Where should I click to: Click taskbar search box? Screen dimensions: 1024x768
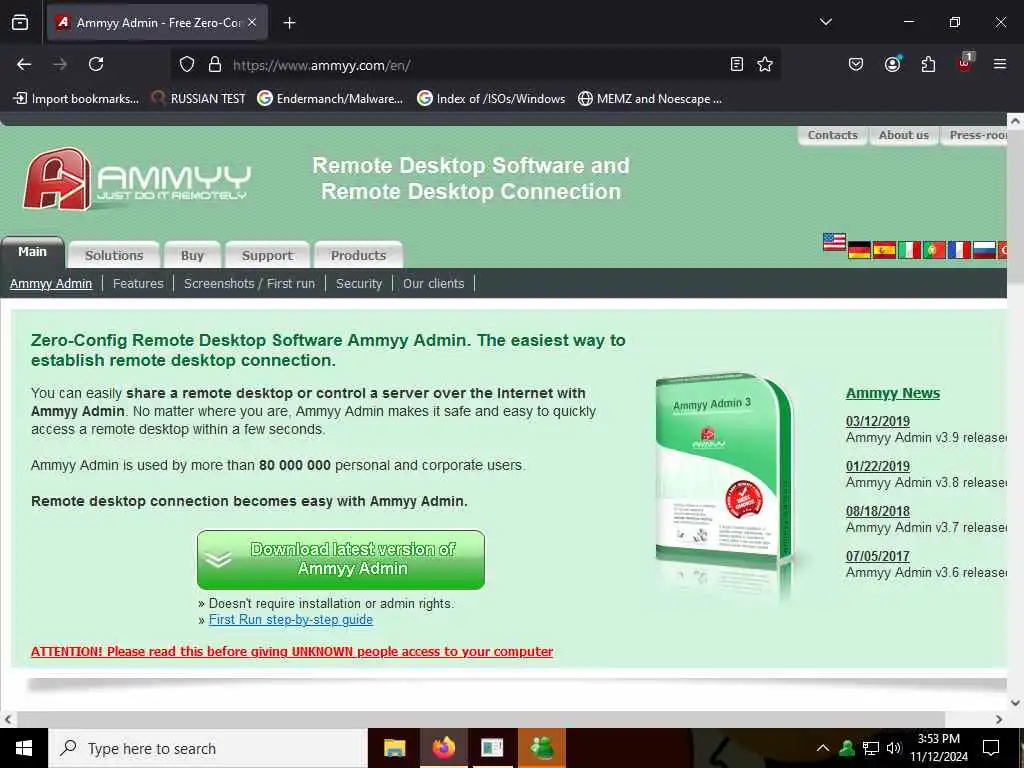coord(208,748)
